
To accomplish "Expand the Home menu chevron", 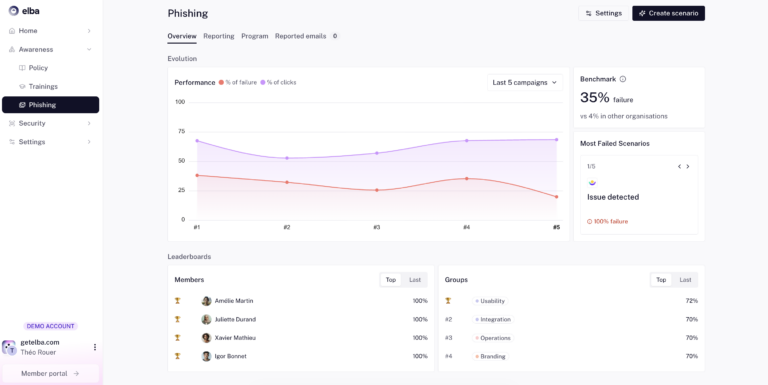I will click(89, 31).
